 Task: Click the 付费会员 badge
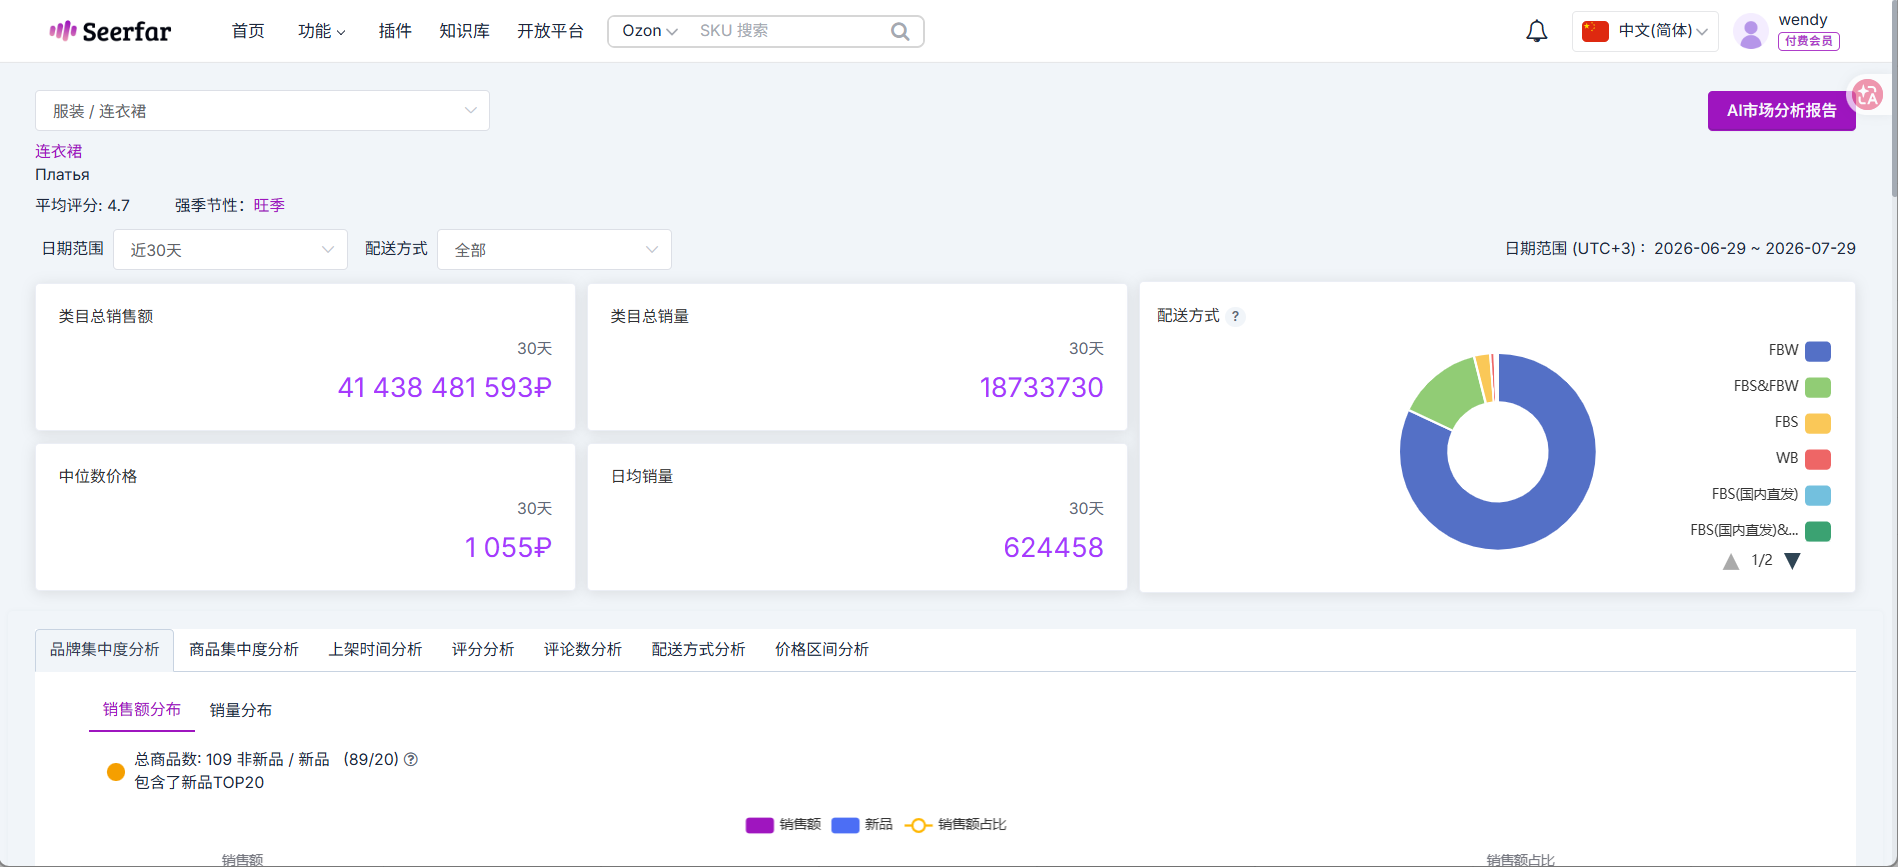click(1809, 41)
